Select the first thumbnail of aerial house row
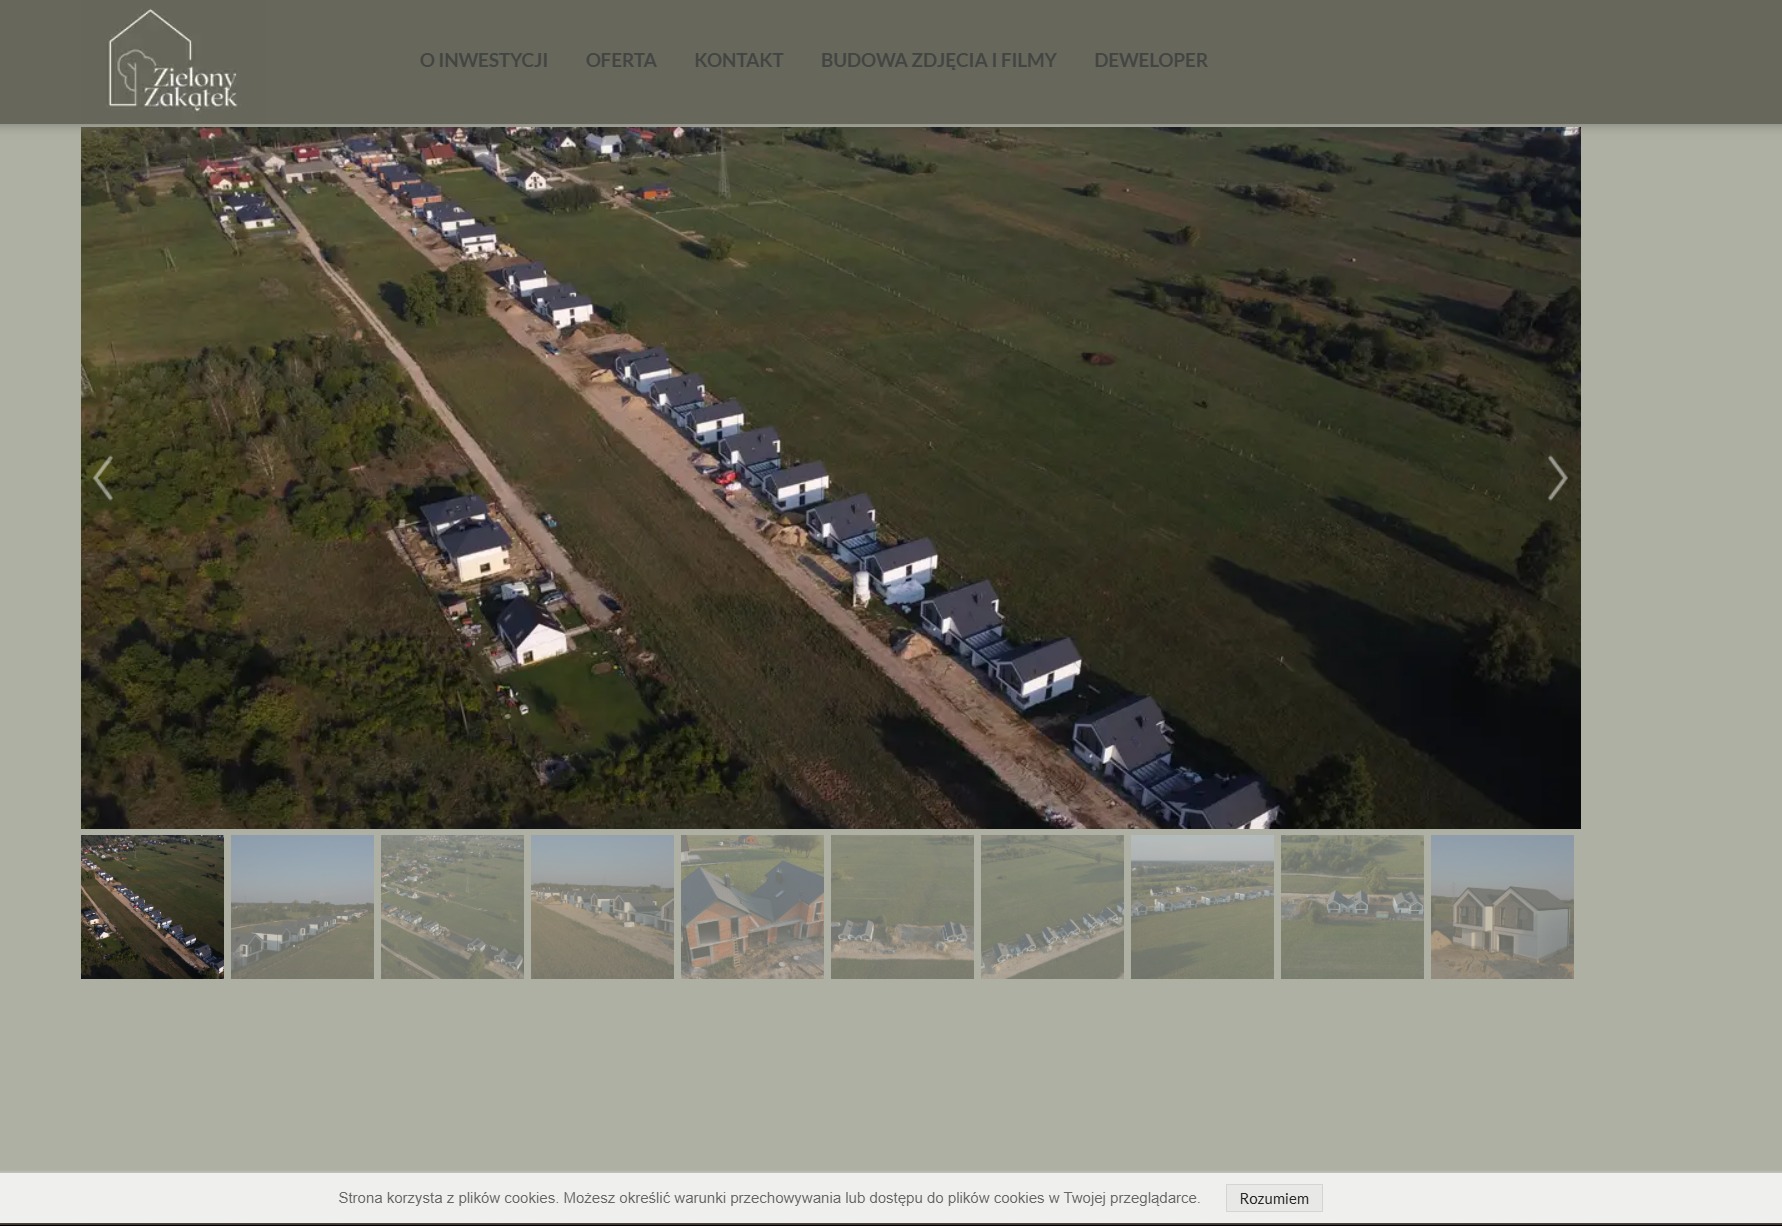 (x=152, y=907)
